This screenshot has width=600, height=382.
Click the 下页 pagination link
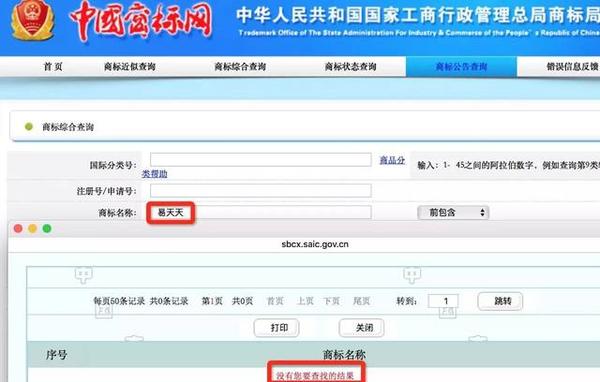[331, 301]
